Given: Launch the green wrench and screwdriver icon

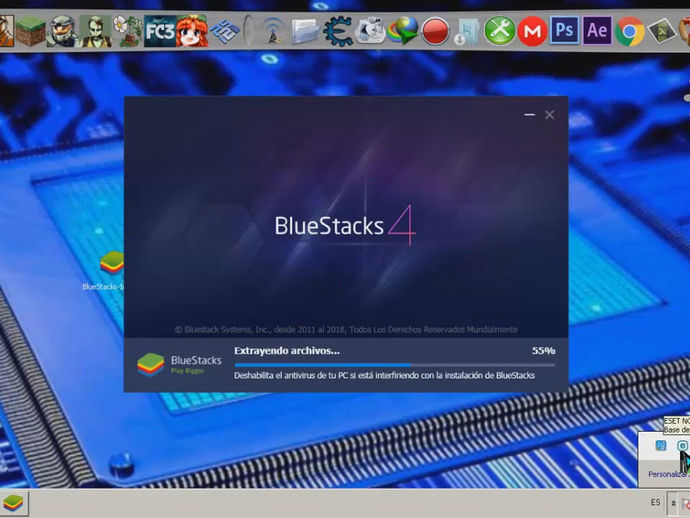Looking at the screenshot, I should pyautogui.click(x=499, y=31).
